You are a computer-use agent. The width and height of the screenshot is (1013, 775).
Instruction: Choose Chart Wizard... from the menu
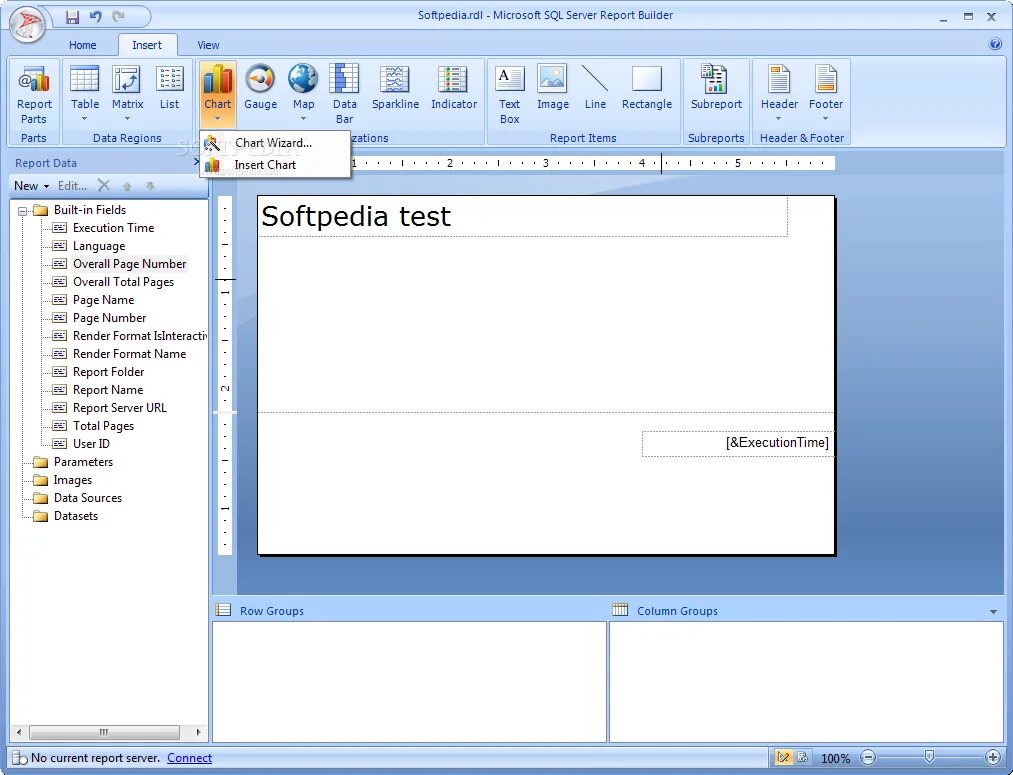click(x=275, y=143)
